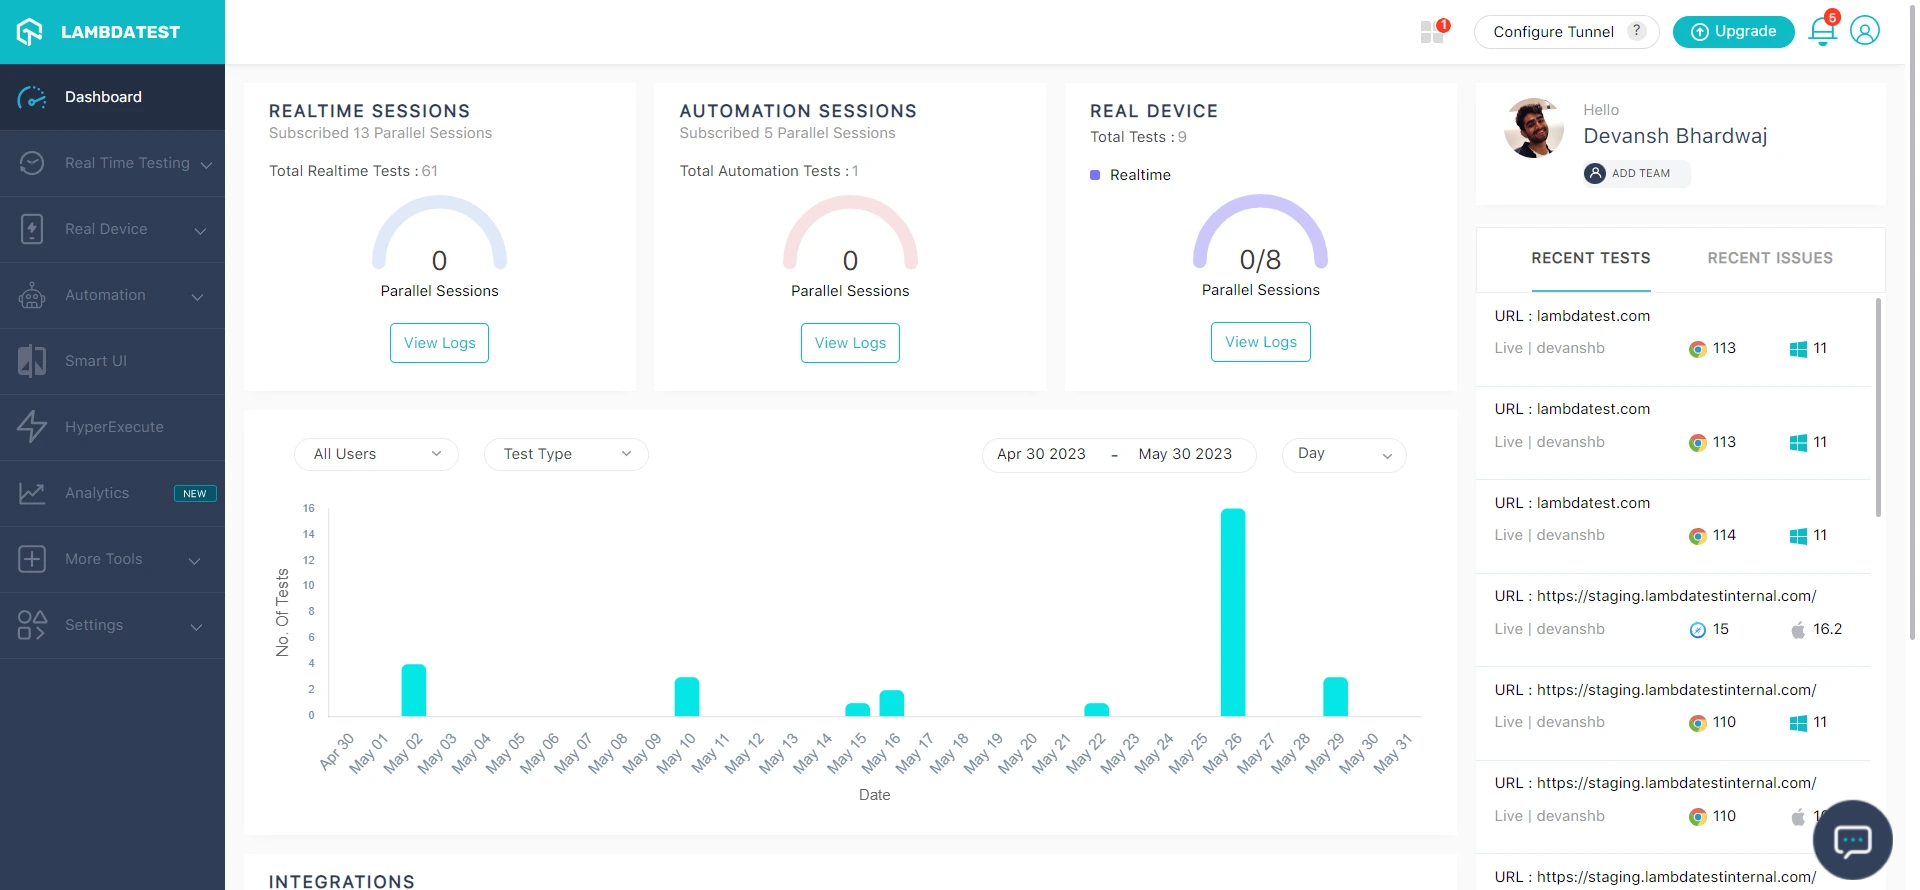This screenshot has width=1920, height=890.
Task: Click the More Tools plus icon
Action: (32, 559)
